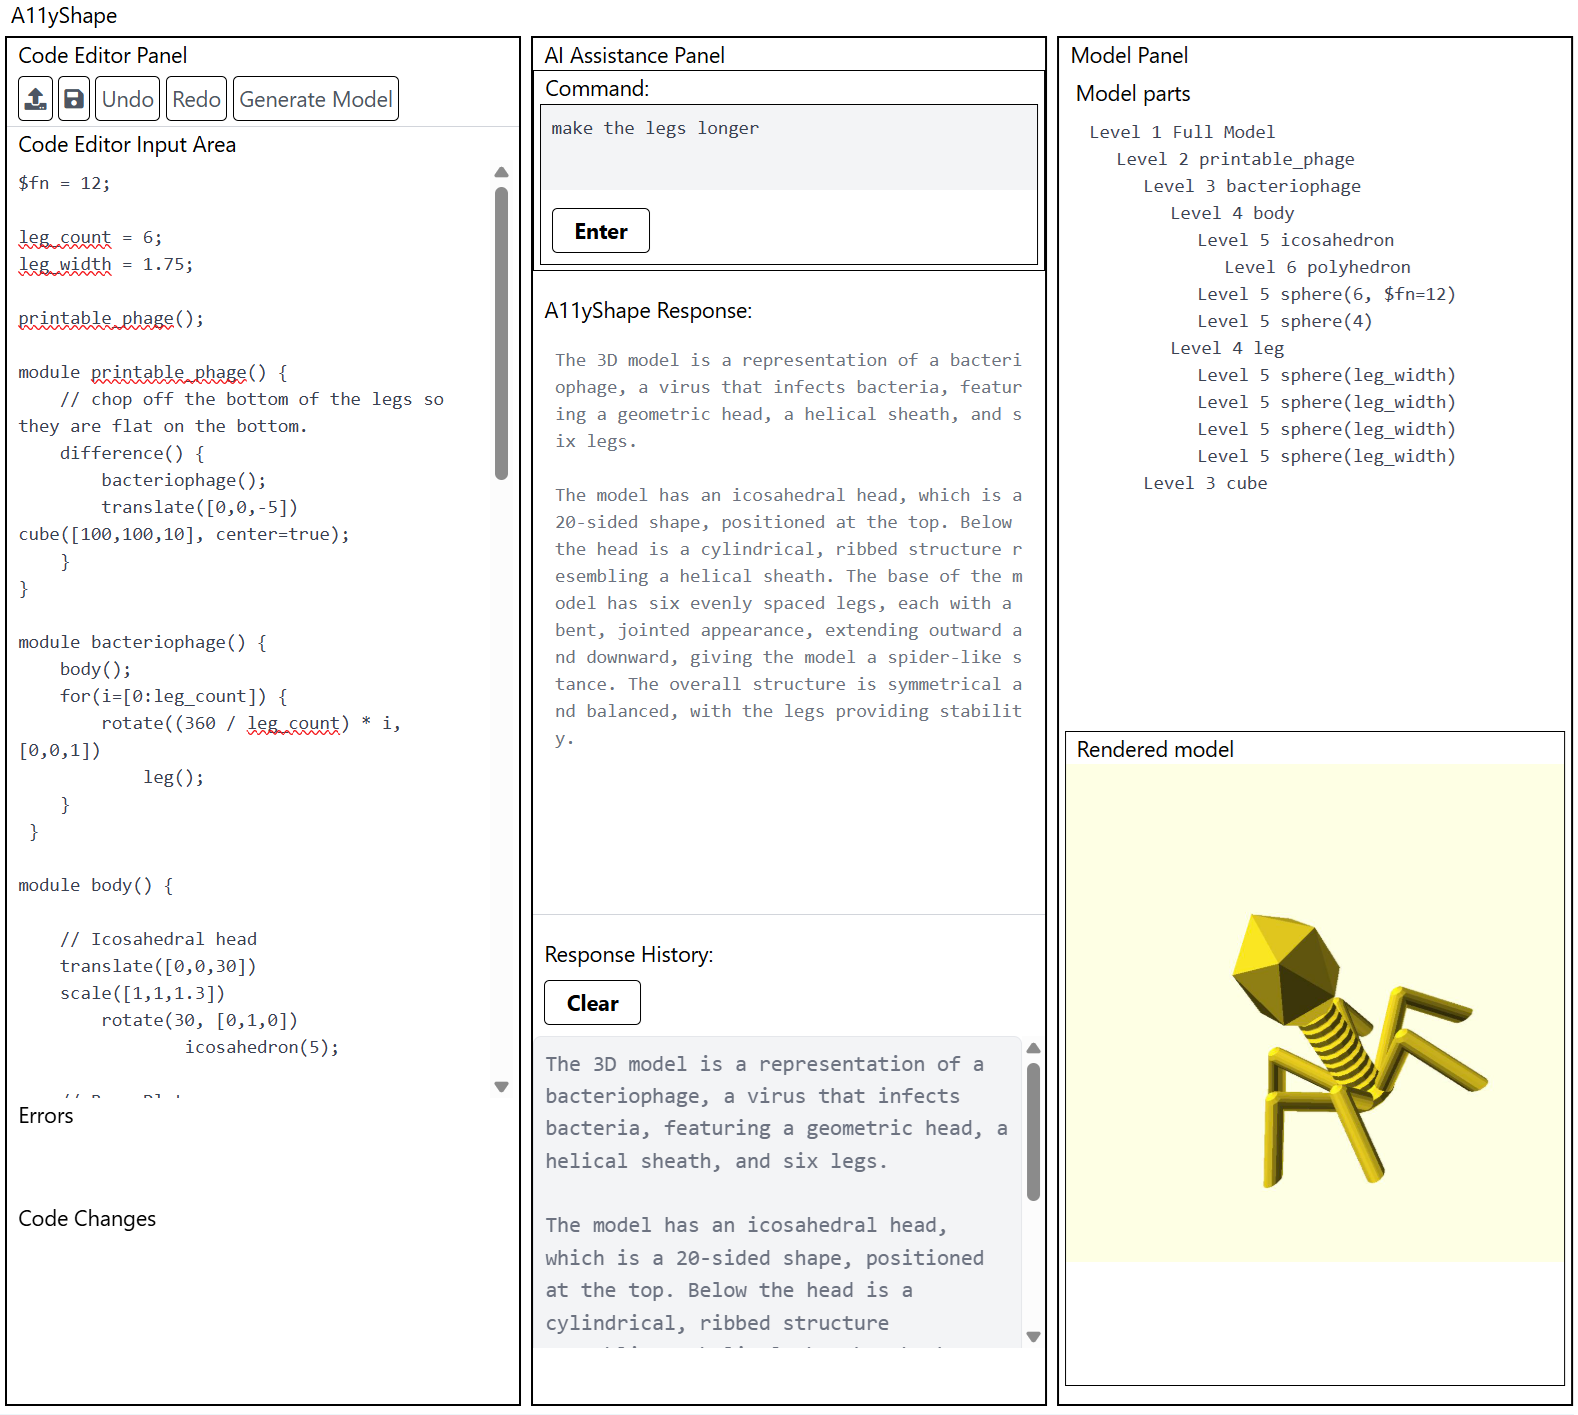1578x1415 pixels.
Task: Select Level 1 Full Model tree item
Action: click(x=1181, y=132)
